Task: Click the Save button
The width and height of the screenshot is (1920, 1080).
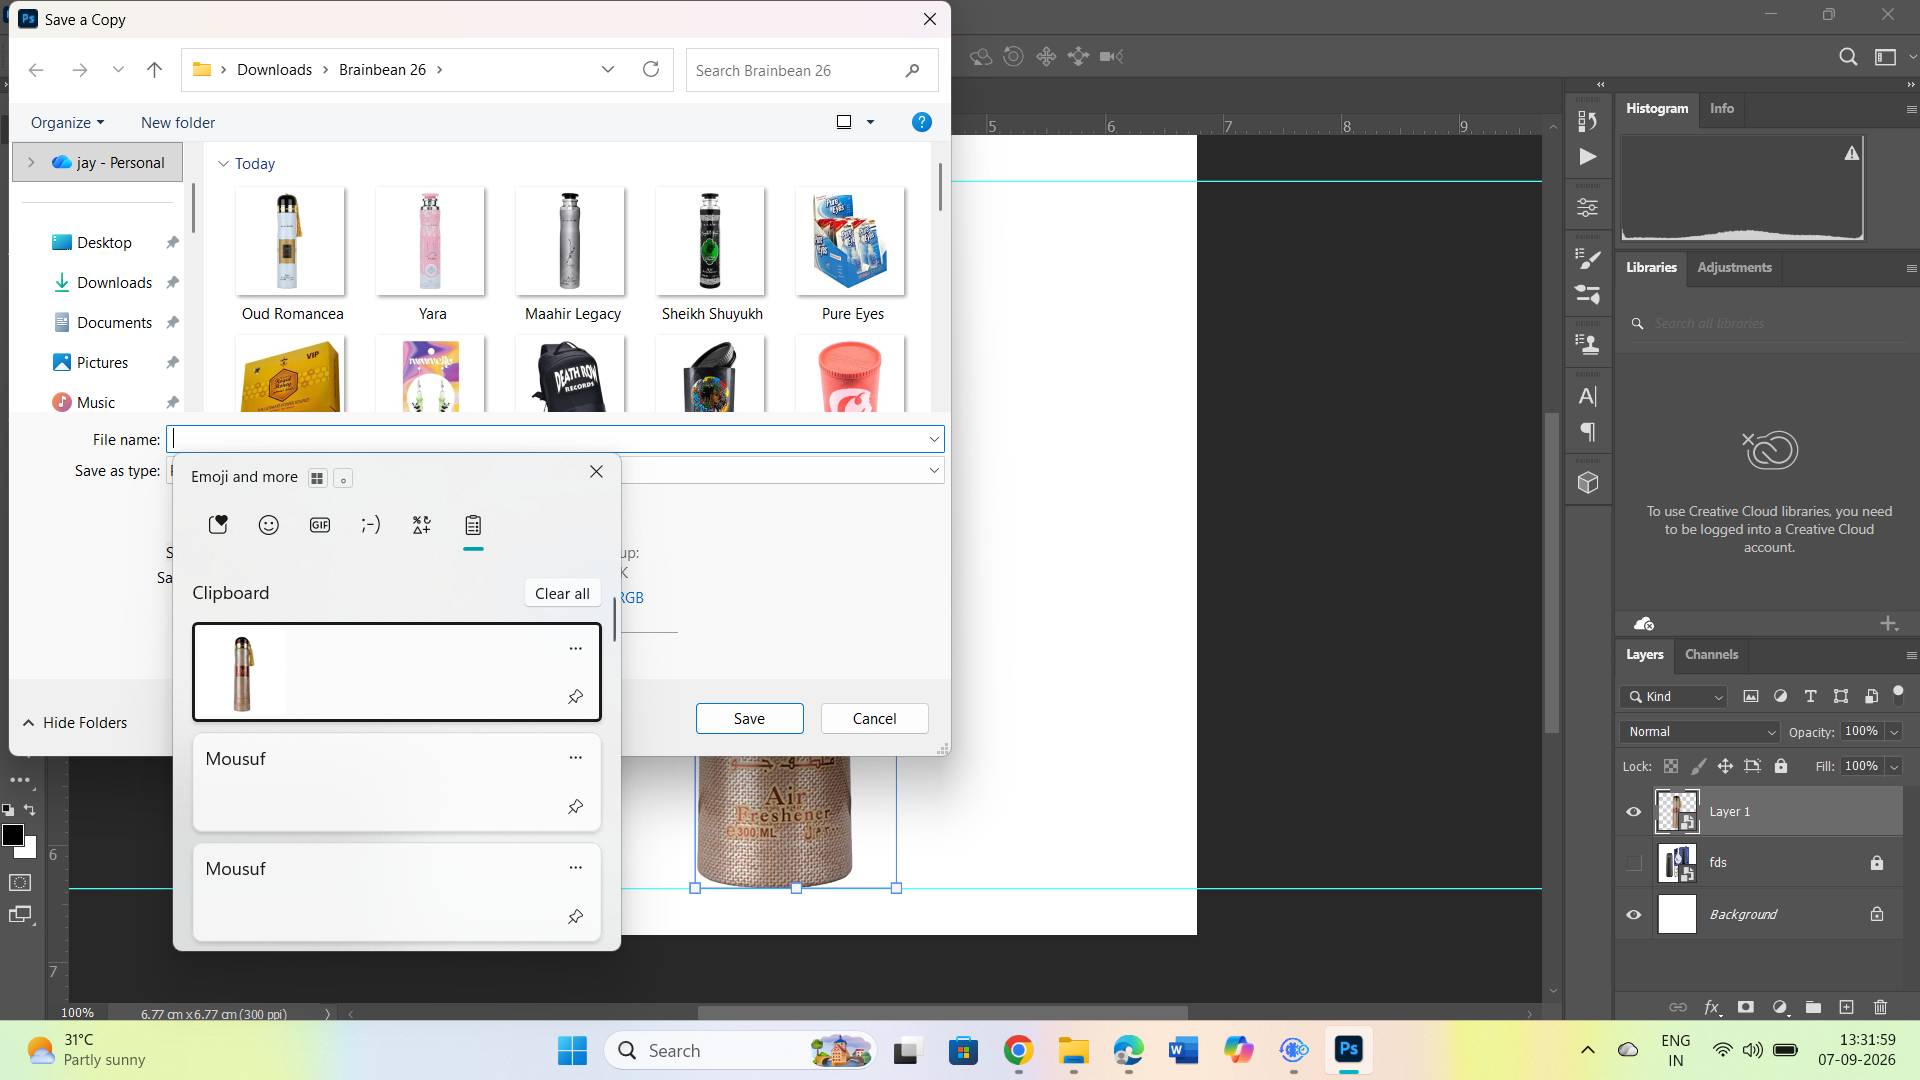Action: coord(749,719)
